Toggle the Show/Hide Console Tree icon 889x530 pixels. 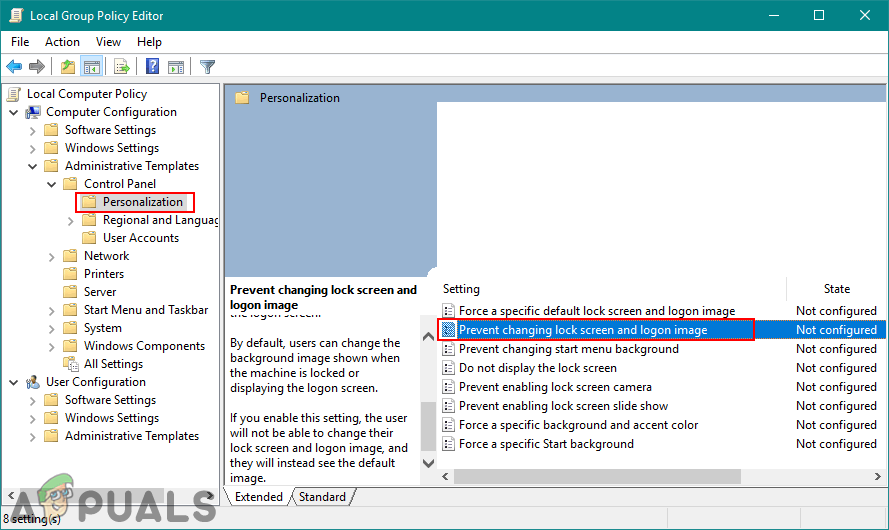[x=91, y=67]
